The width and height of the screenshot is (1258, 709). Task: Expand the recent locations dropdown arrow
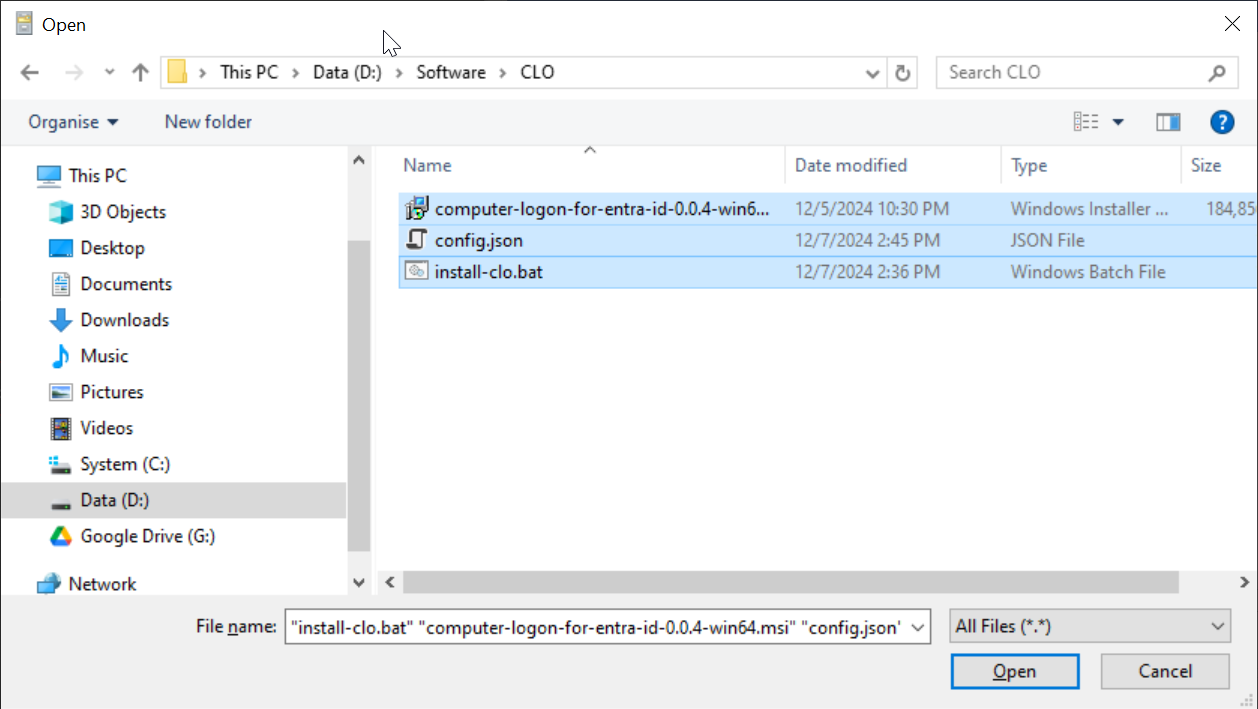pyautogui.click(x=109, y=73)
